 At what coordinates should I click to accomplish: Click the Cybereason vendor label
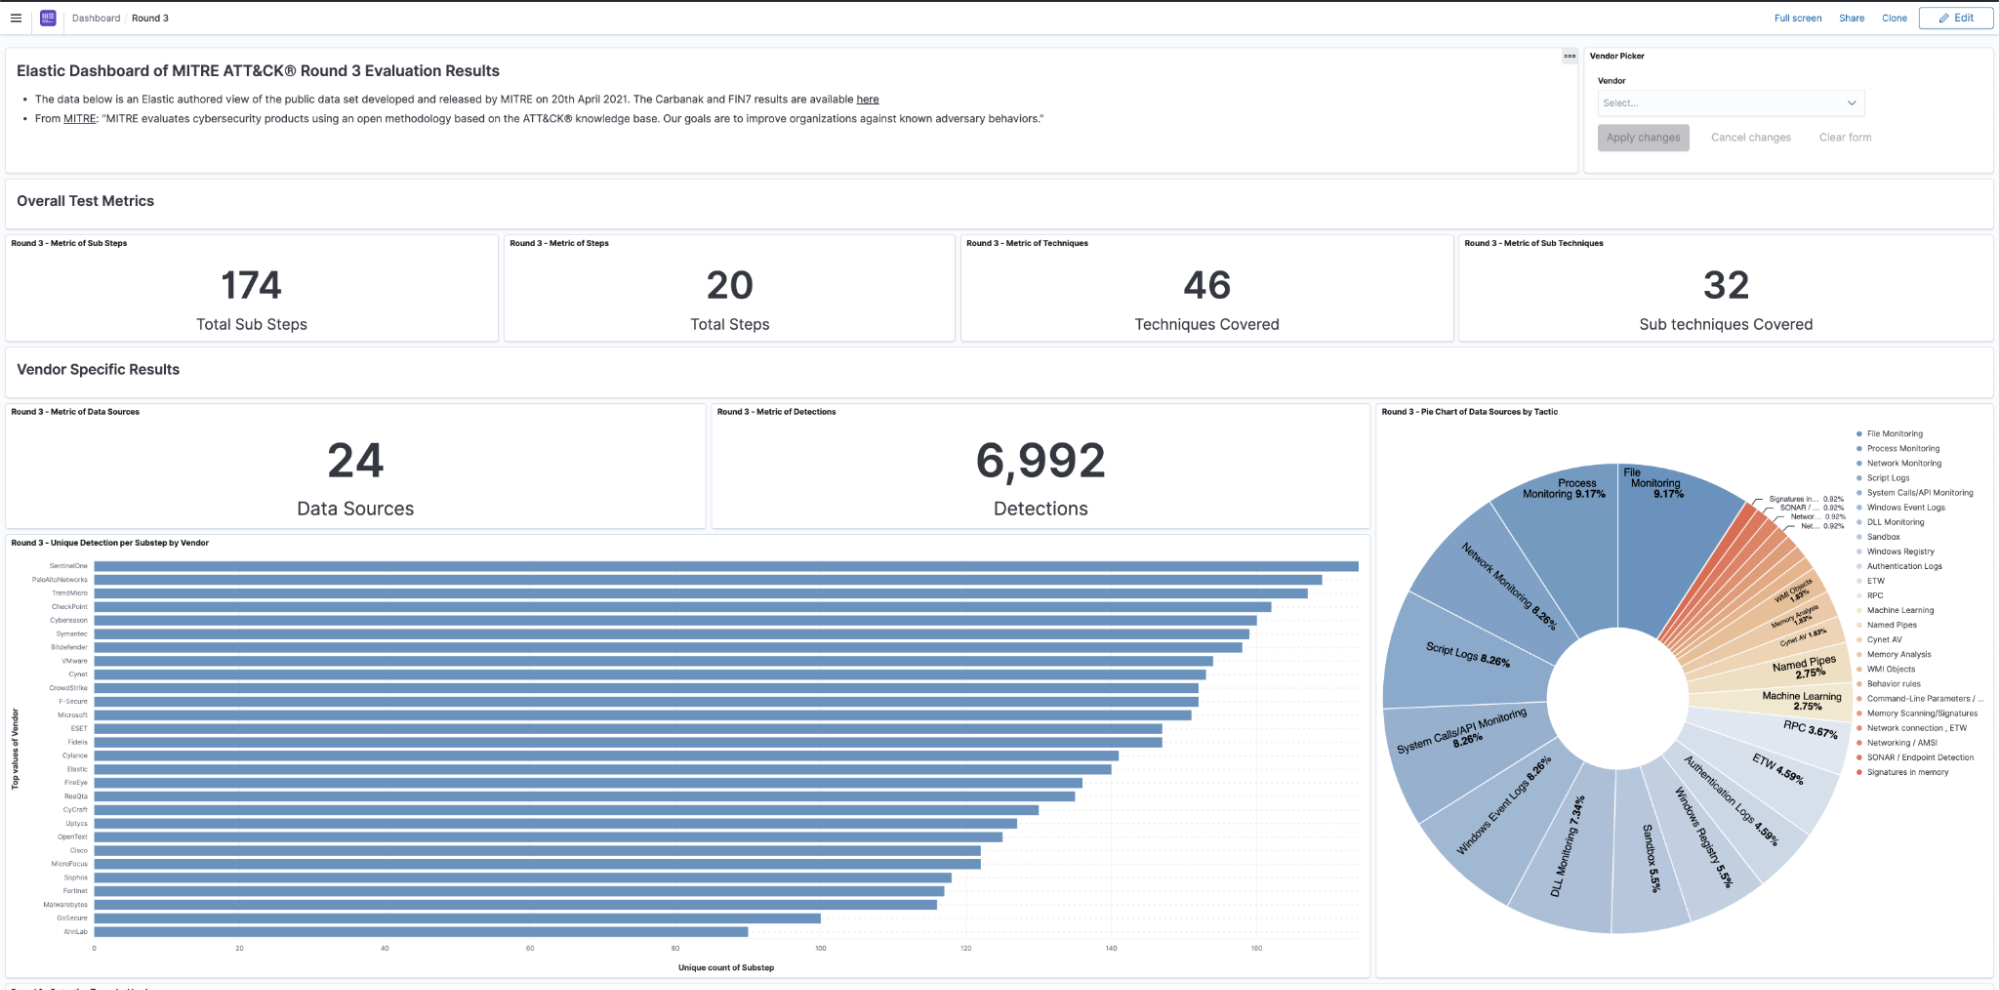69,620
